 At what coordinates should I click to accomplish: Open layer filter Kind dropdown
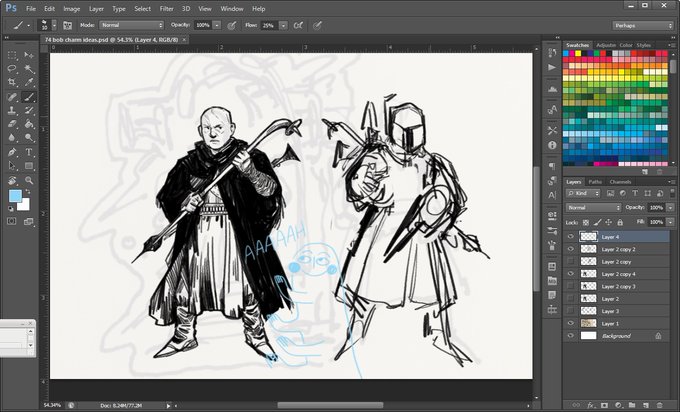pos(583,193)
